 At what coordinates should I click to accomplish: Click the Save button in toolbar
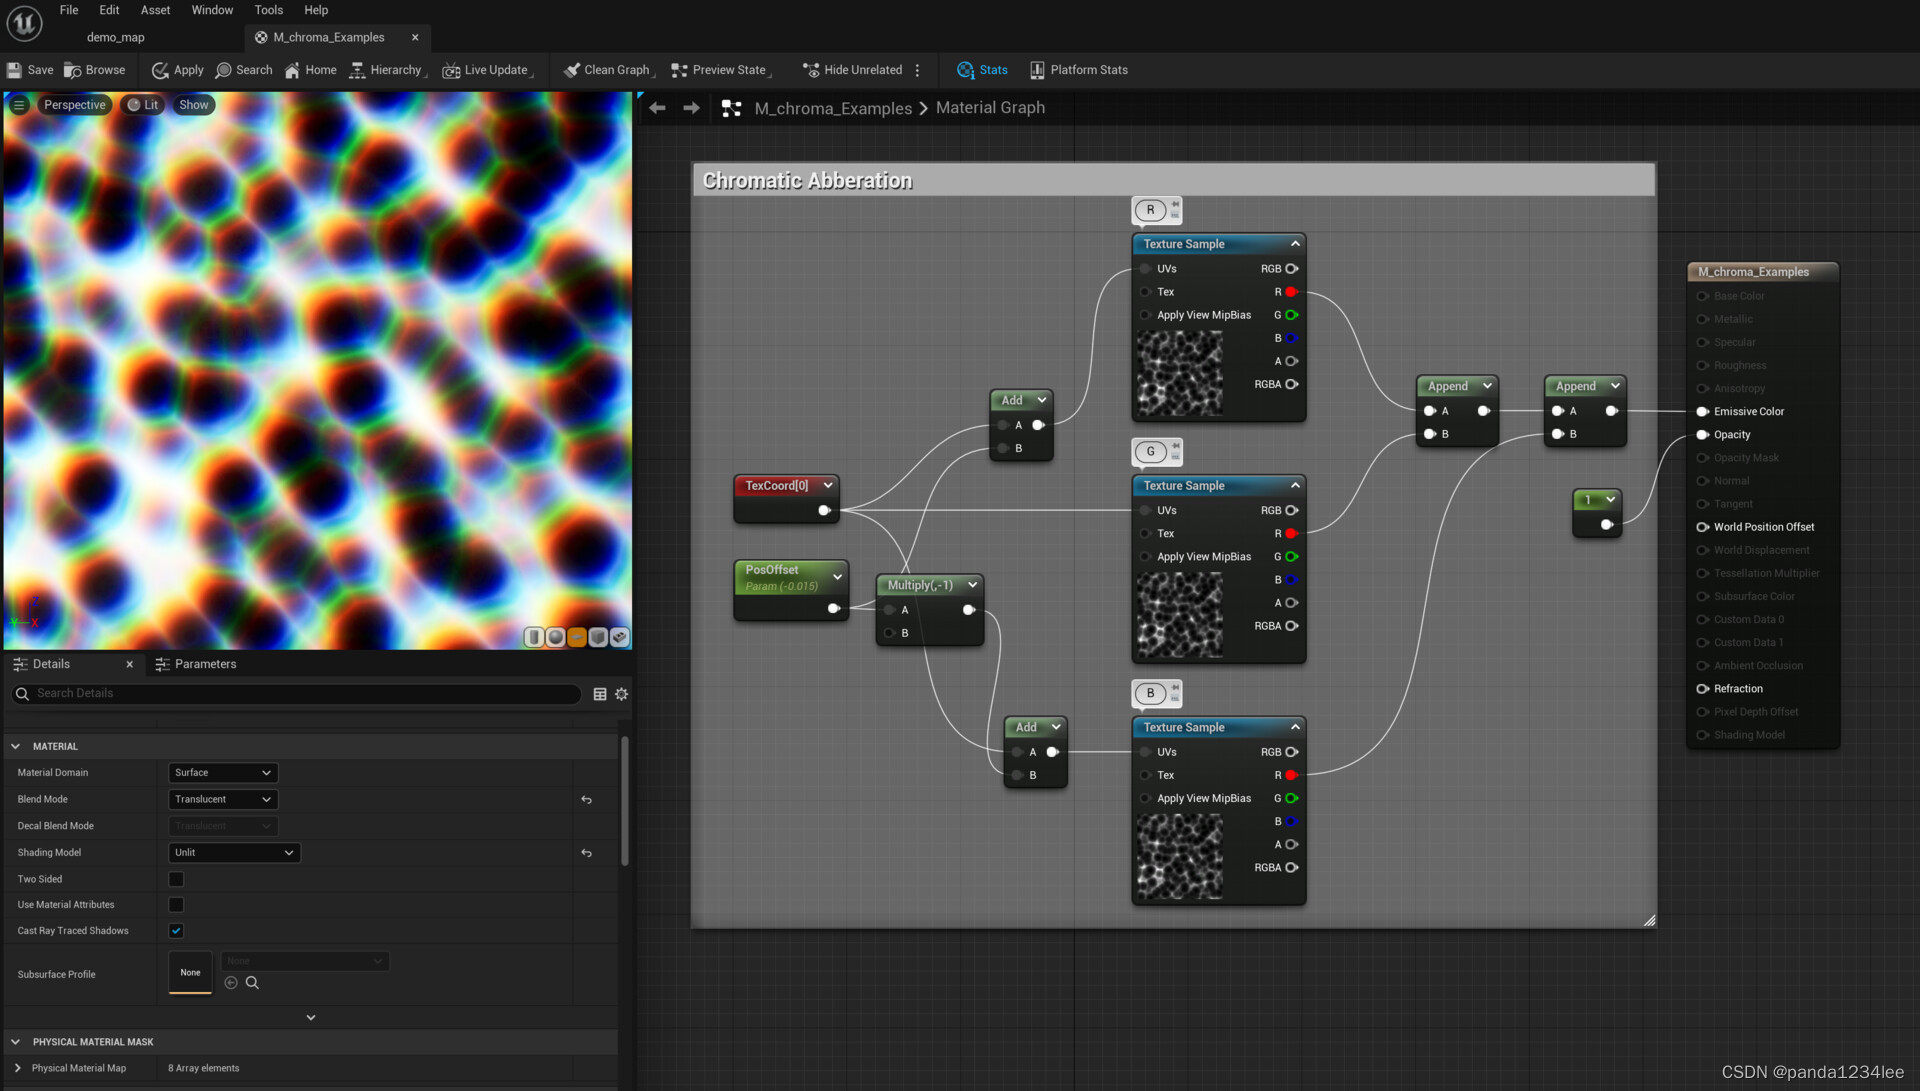(x=38, y=69)
